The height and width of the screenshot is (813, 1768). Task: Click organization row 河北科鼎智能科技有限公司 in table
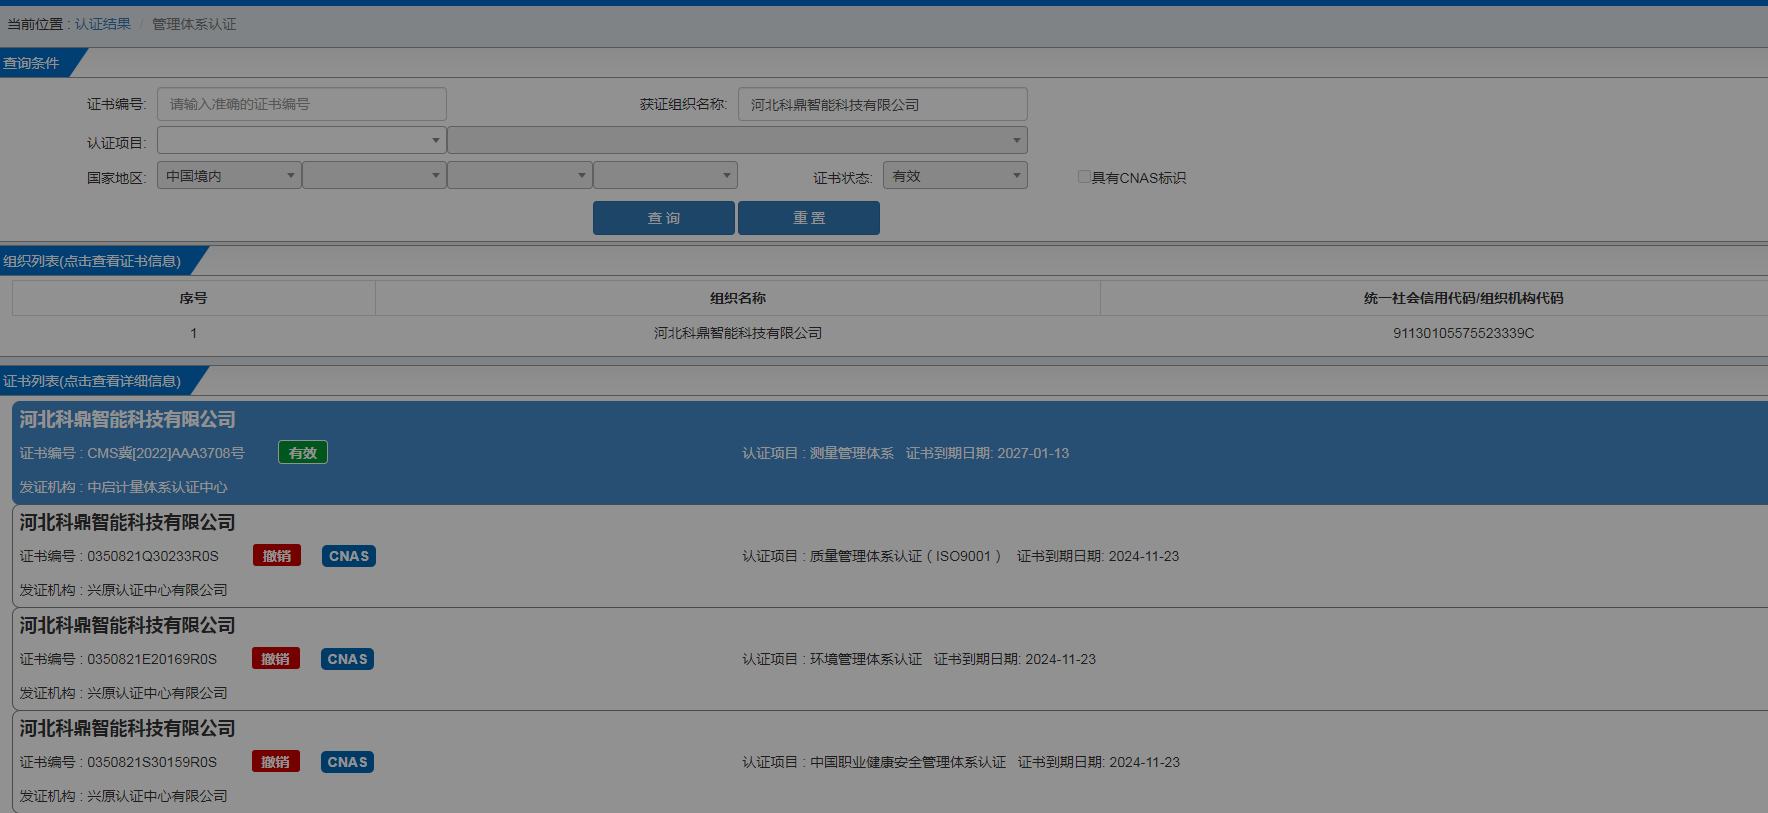(738, 333)
